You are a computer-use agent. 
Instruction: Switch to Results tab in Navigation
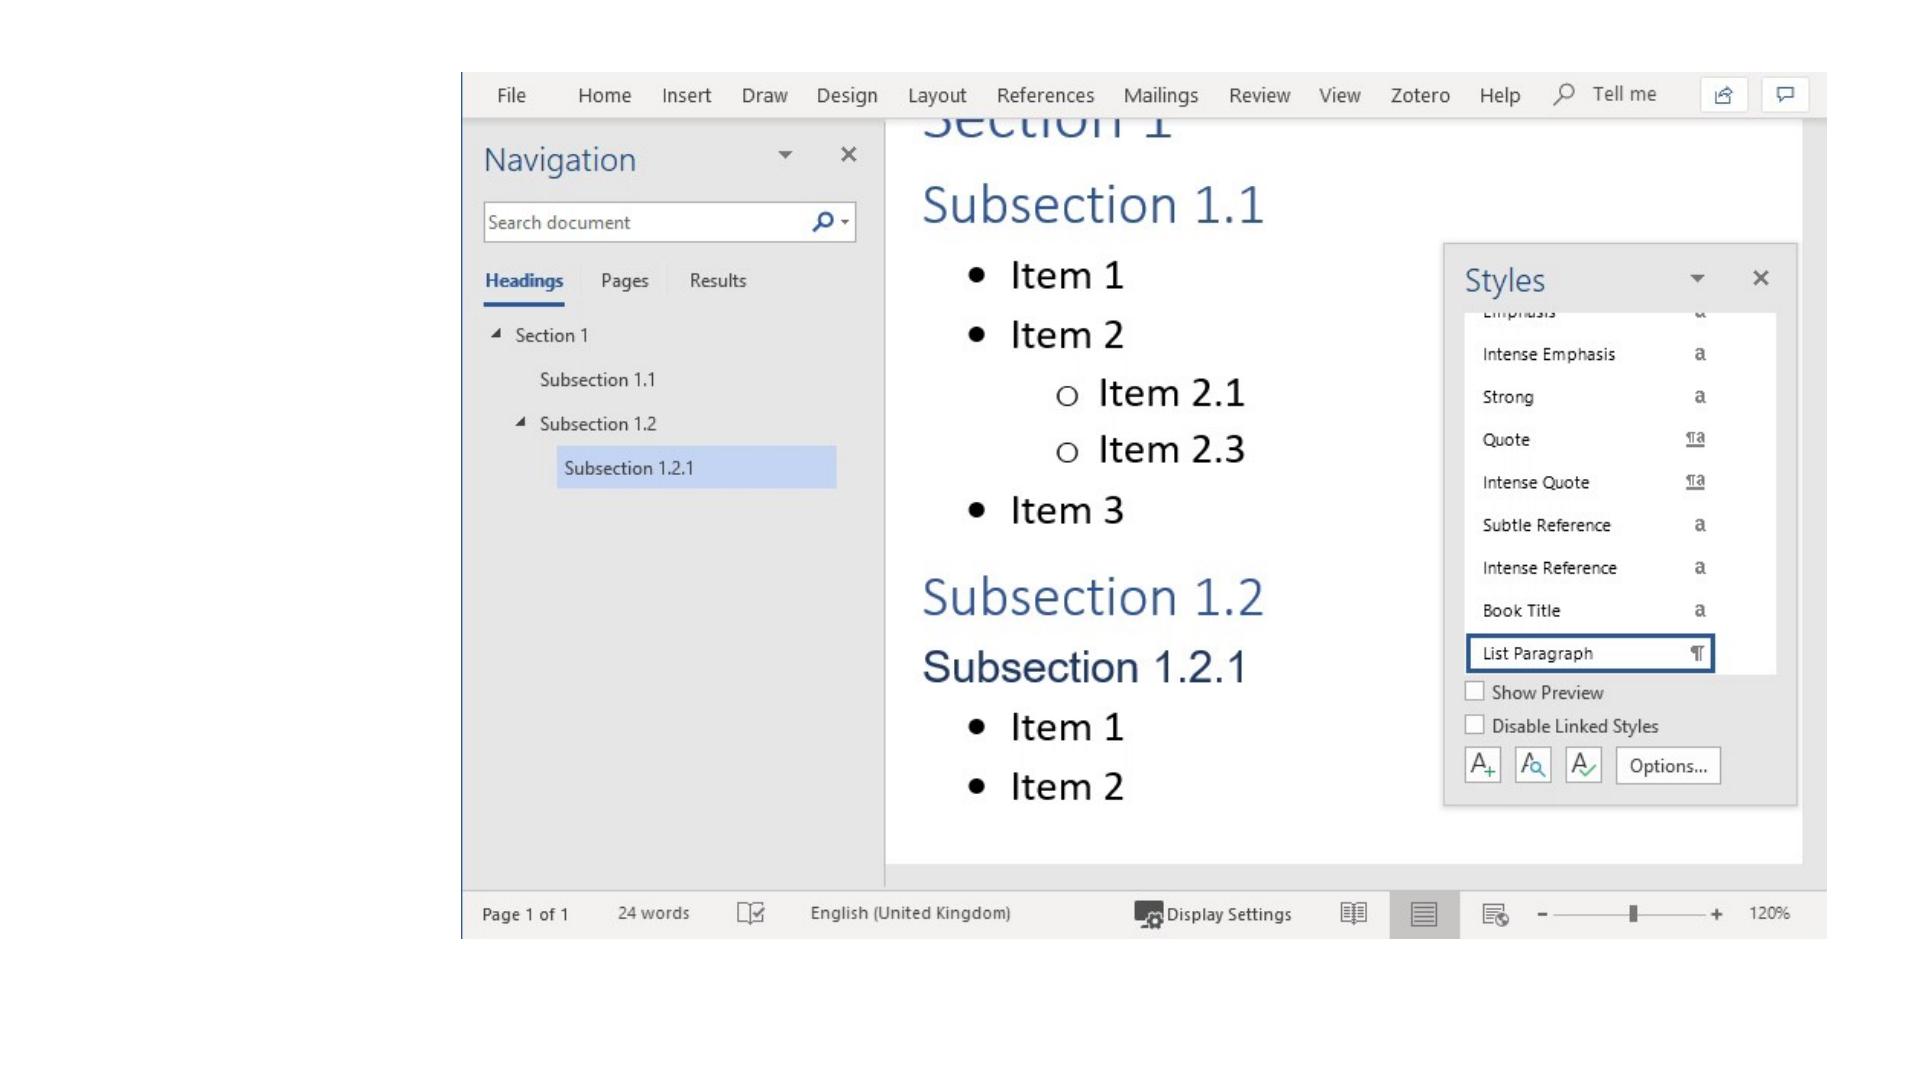click(x=718, y=281)
